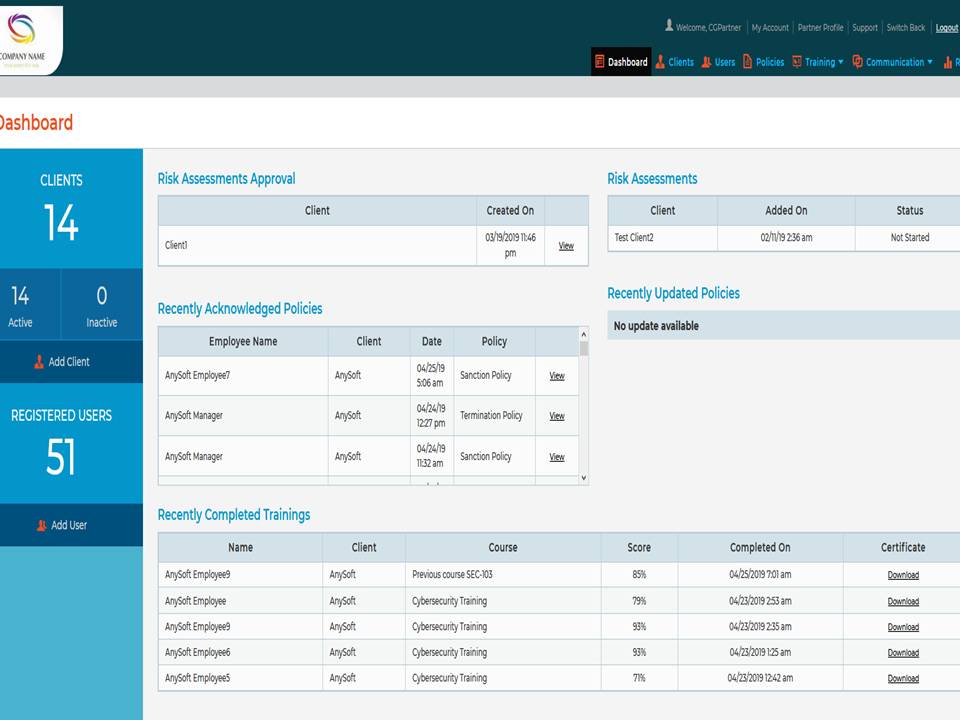The width and height of the screenshot is (960, 720).
Task: View Client1 risk assessment approval
Action: [566, 246]
